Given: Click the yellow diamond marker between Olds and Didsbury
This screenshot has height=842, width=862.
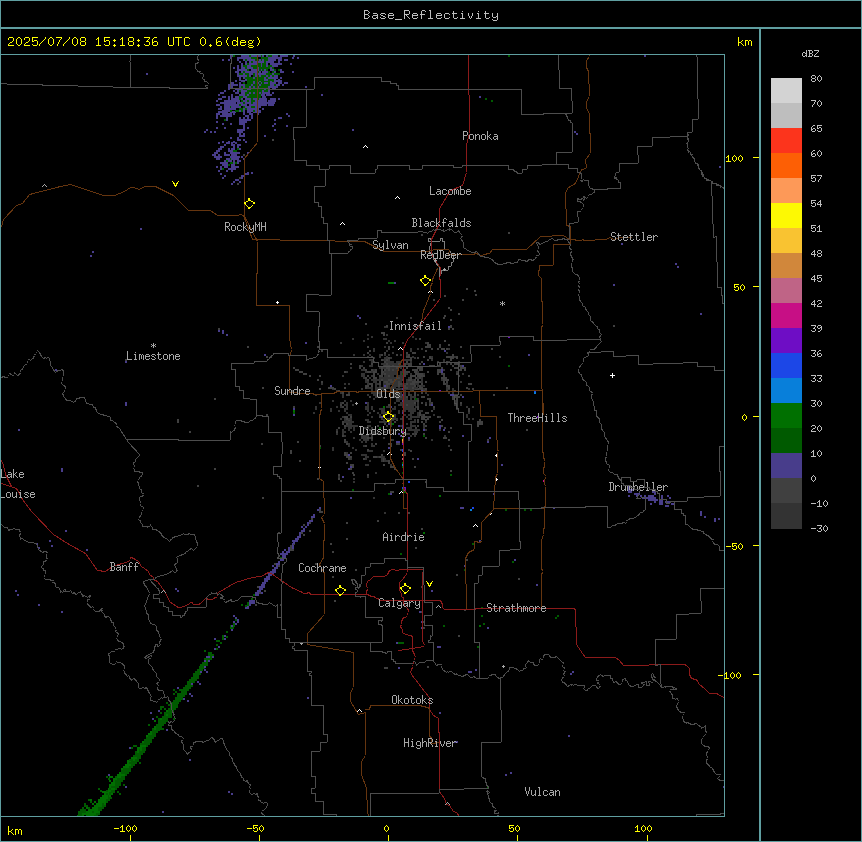Looking at the screenshot, I should pyautogui.click(x=388, y=417).
